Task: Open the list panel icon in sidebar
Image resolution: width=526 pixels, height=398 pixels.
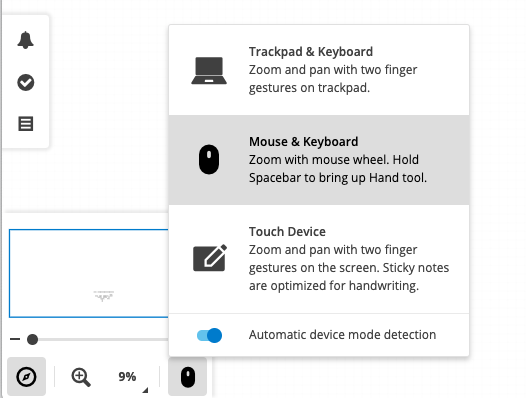Action: click(25, 123)
